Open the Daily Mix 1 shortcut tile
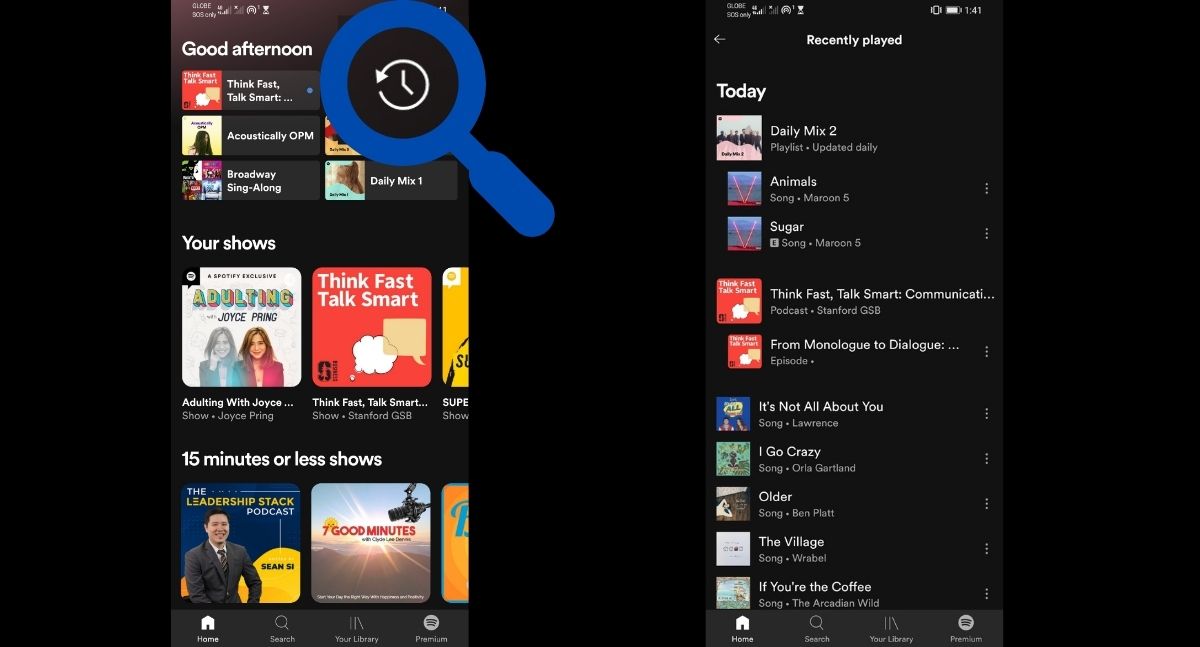Image resolution: width=1200 pixels, height=647 pixels. 391,181
